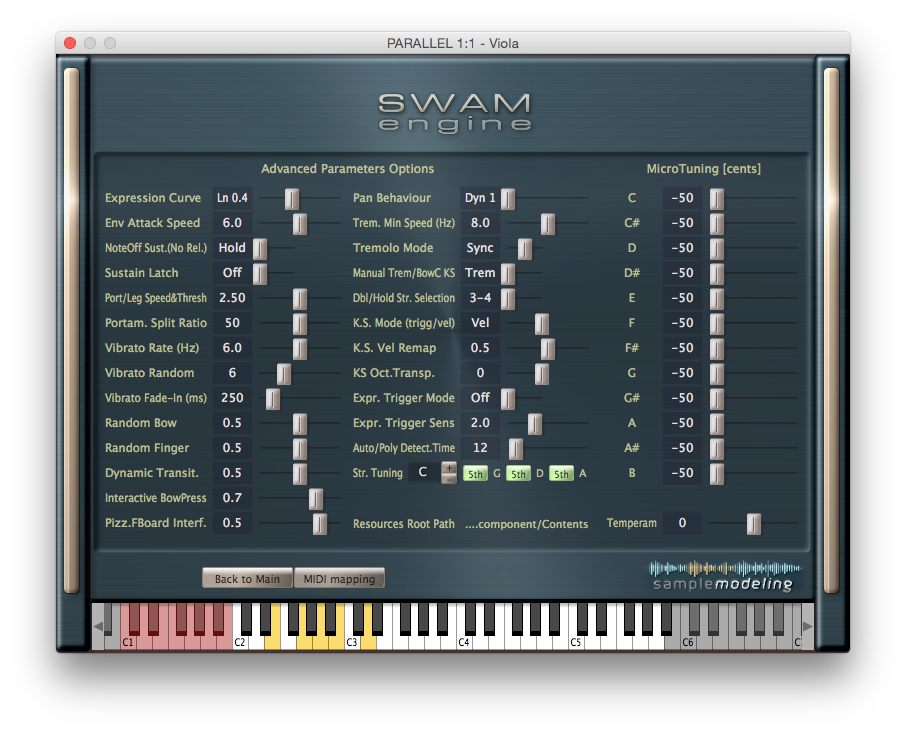Click the 5th tuning icon between D and A
The width and height of the screenshot is (906, 733).
(x=561, y=473)
